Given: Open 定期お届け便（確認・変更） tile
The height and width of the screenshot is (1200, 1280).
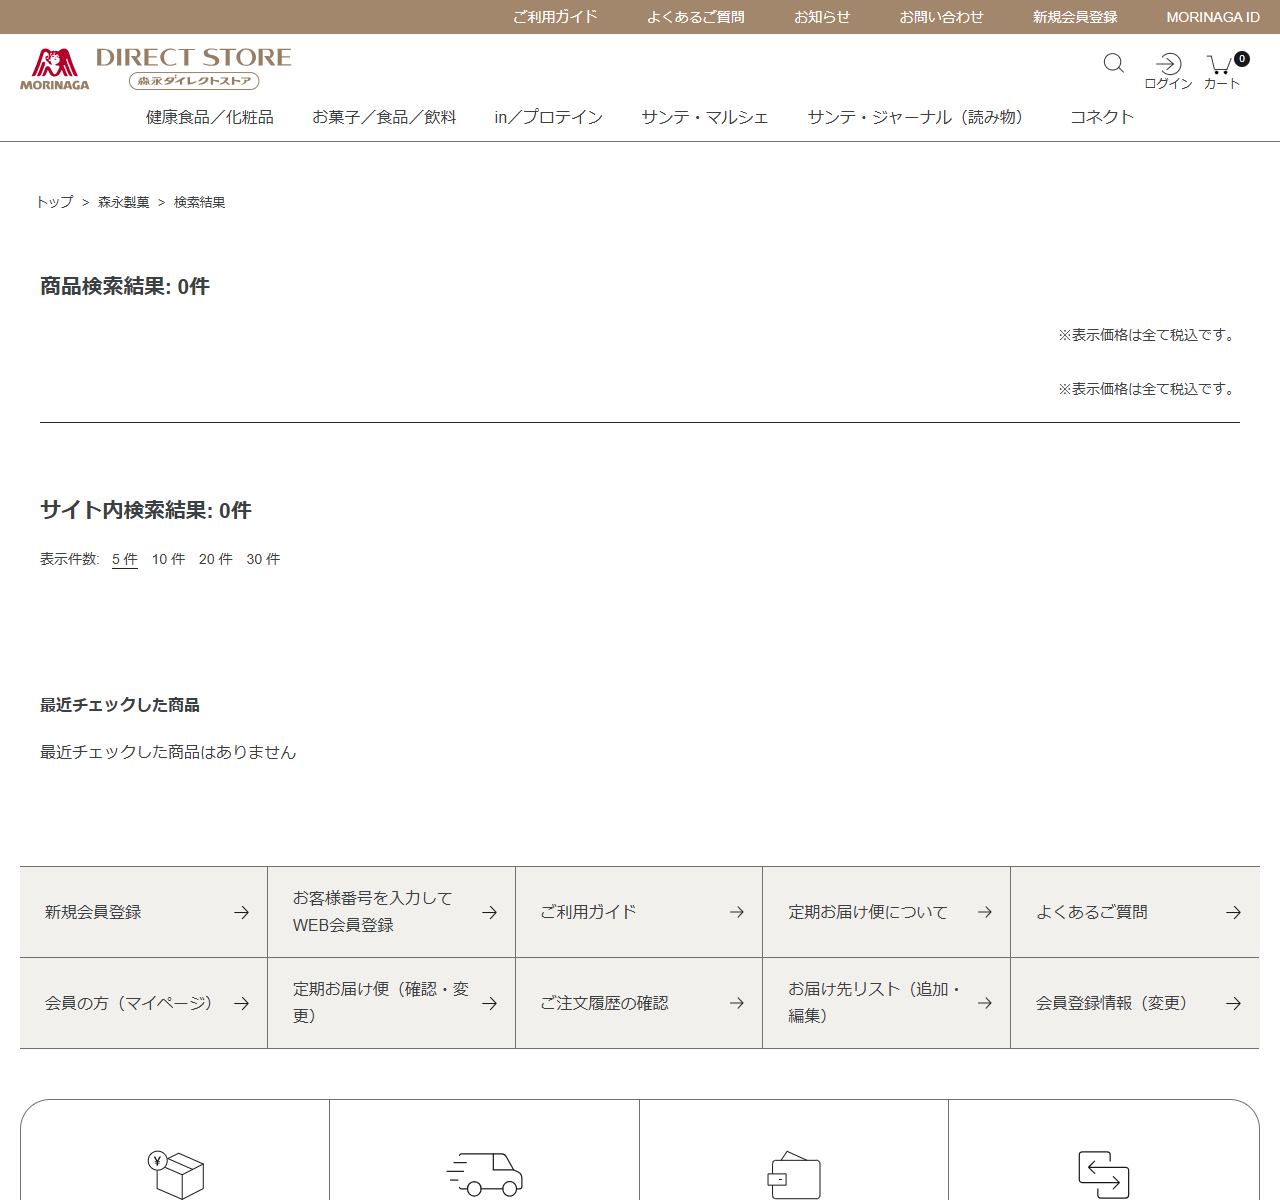Looking at the screenshot, I should pyautogui.click(x=392, y=1003).
